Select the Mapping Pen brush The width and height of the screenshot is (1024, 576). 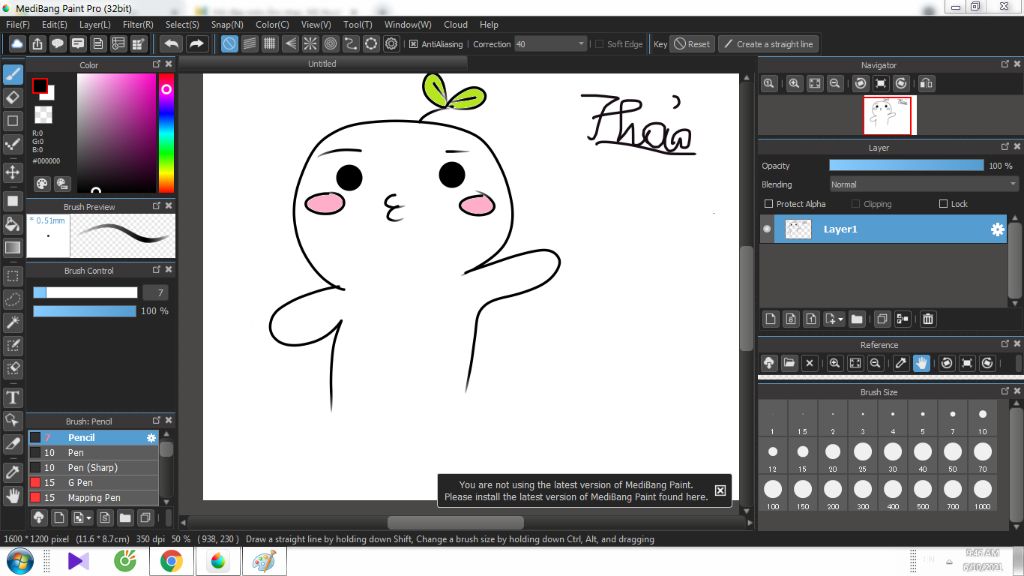point(93,498)
